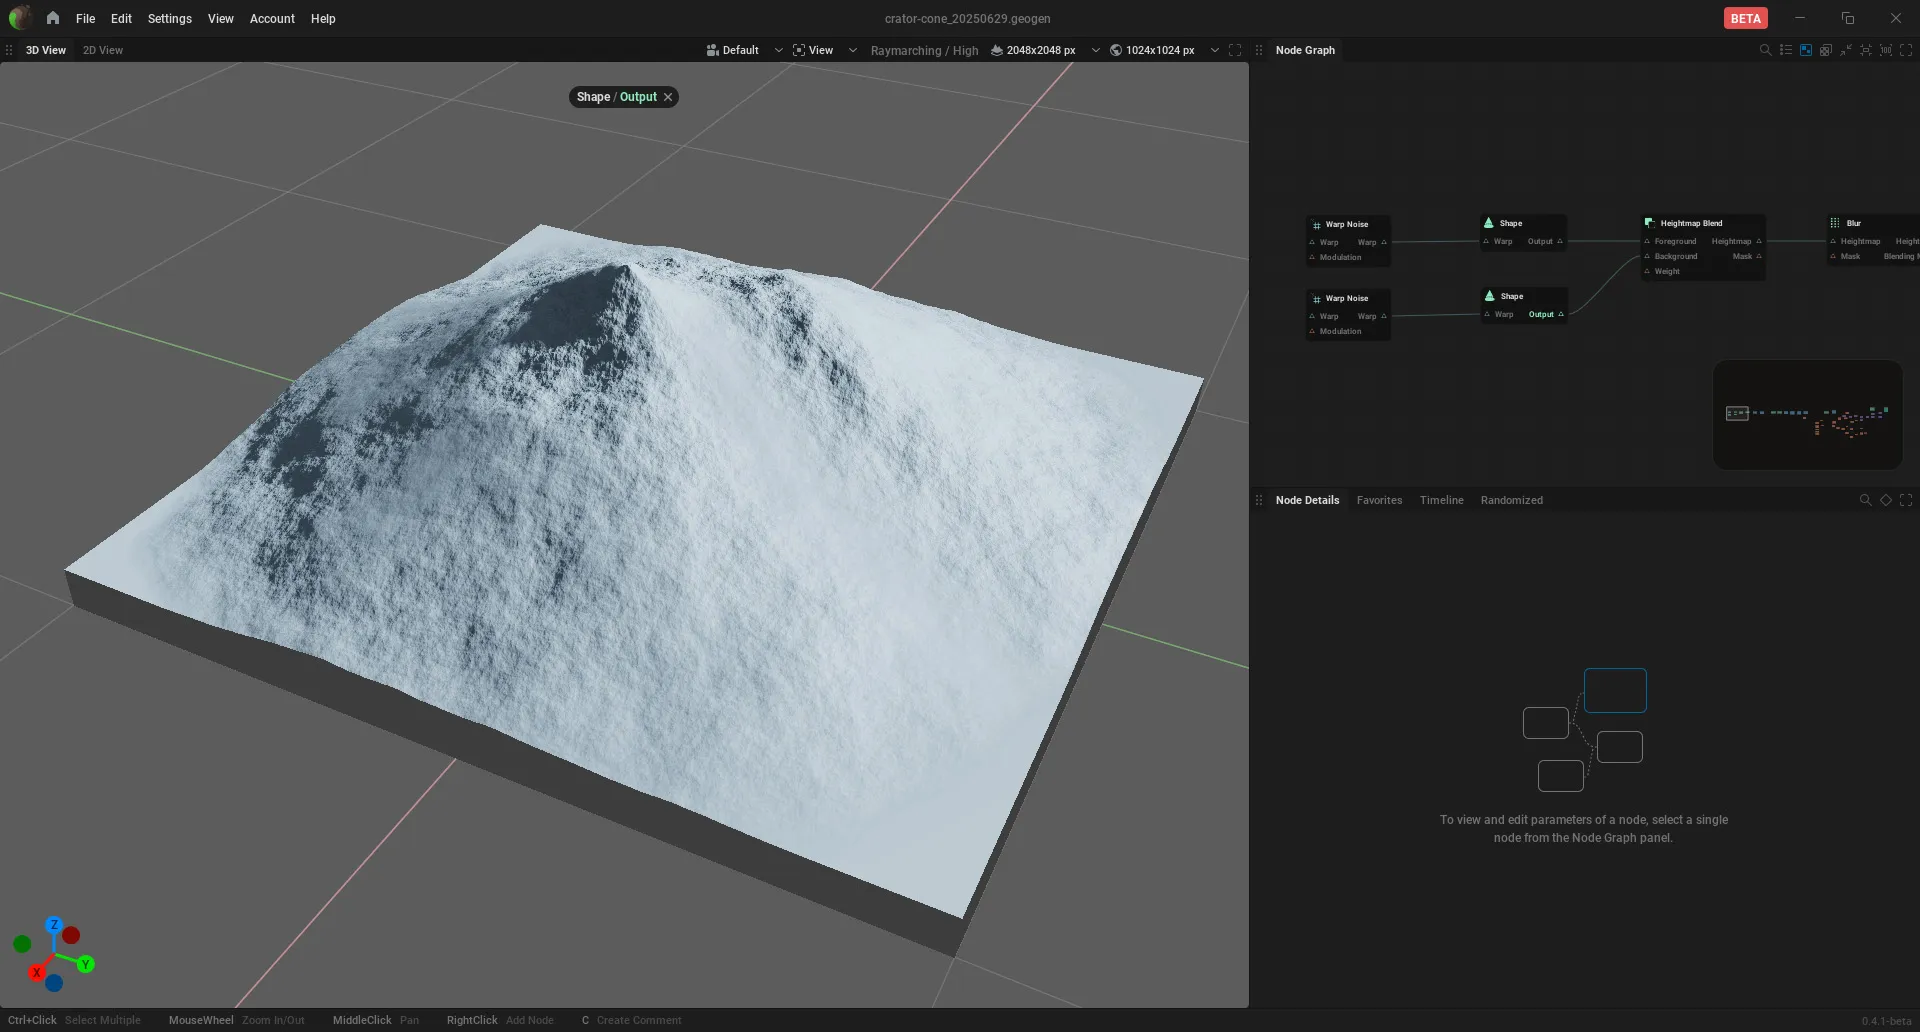The height and width of the screenshot is (1032, 1920).
Task: Select the Heightmap Blend node
Action: point(1703,247)
